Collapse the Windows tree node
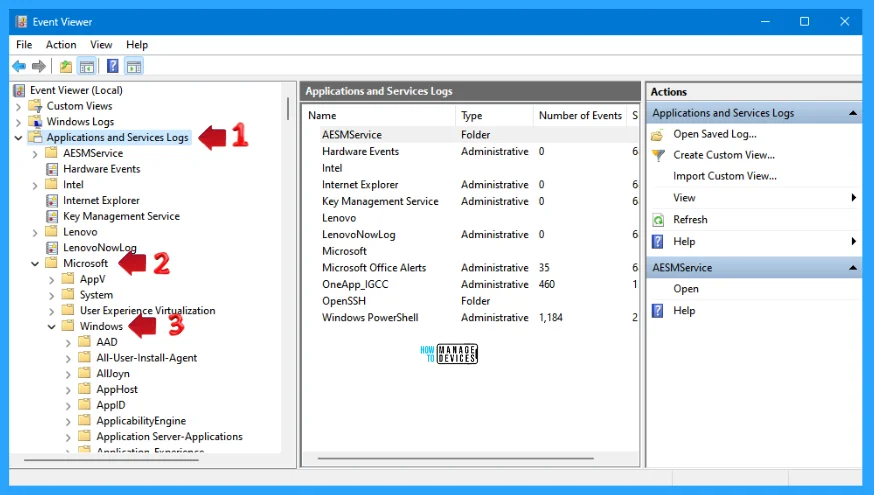Viewport: 874px width, 495px height. pos(52,327)
